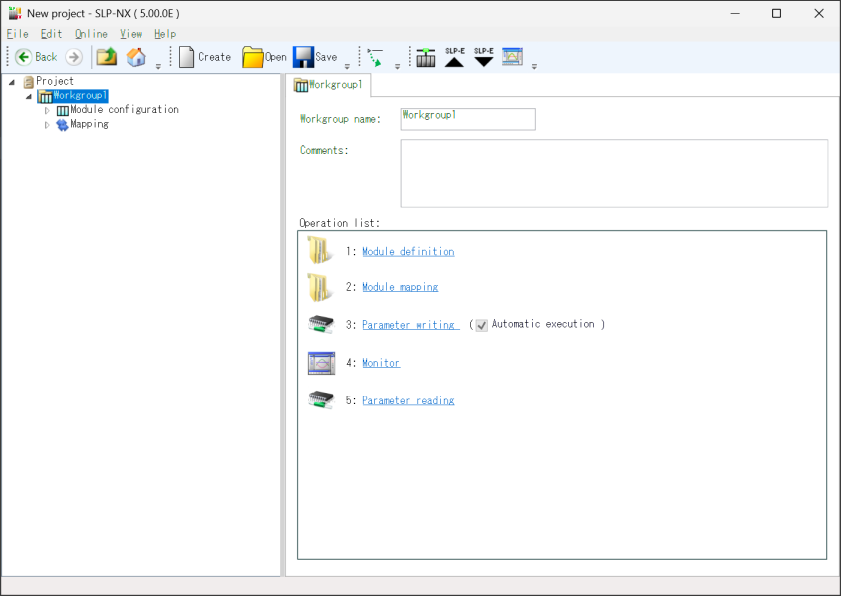Click the module network toolbar icon

pos(426,57)
